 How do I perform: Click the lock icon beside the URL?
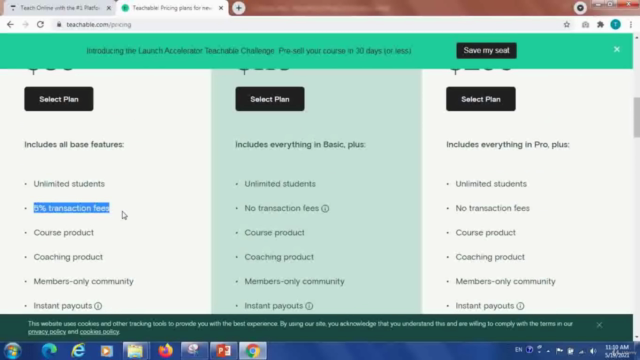pos(59,24)
